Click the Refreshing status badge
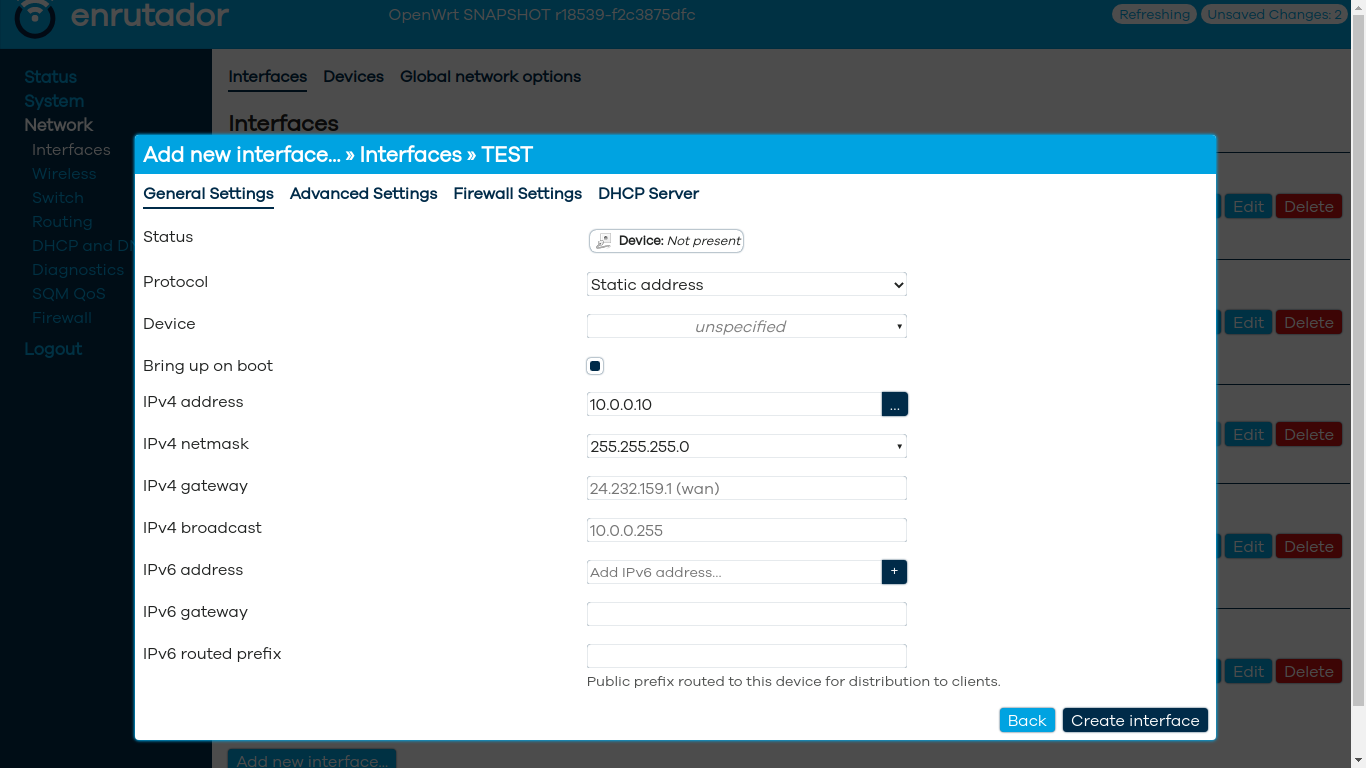This screenshot has width=1366, height=768. 1154,15
